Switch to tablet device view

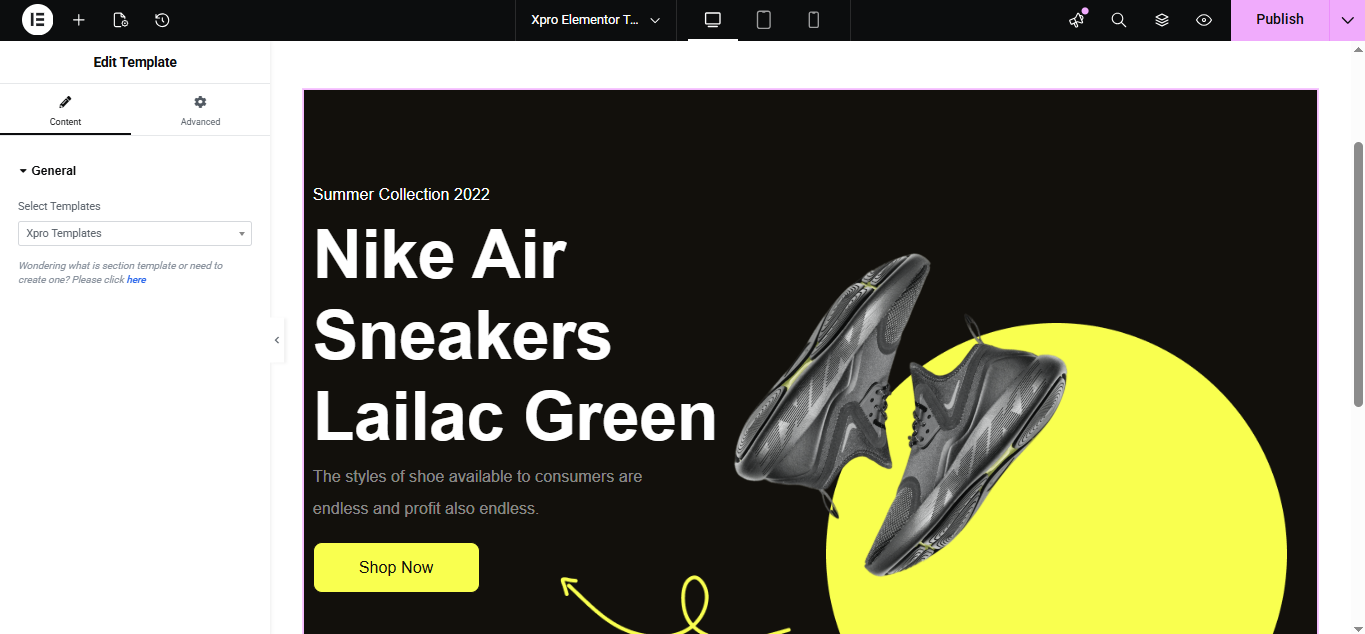pos(764,20)
